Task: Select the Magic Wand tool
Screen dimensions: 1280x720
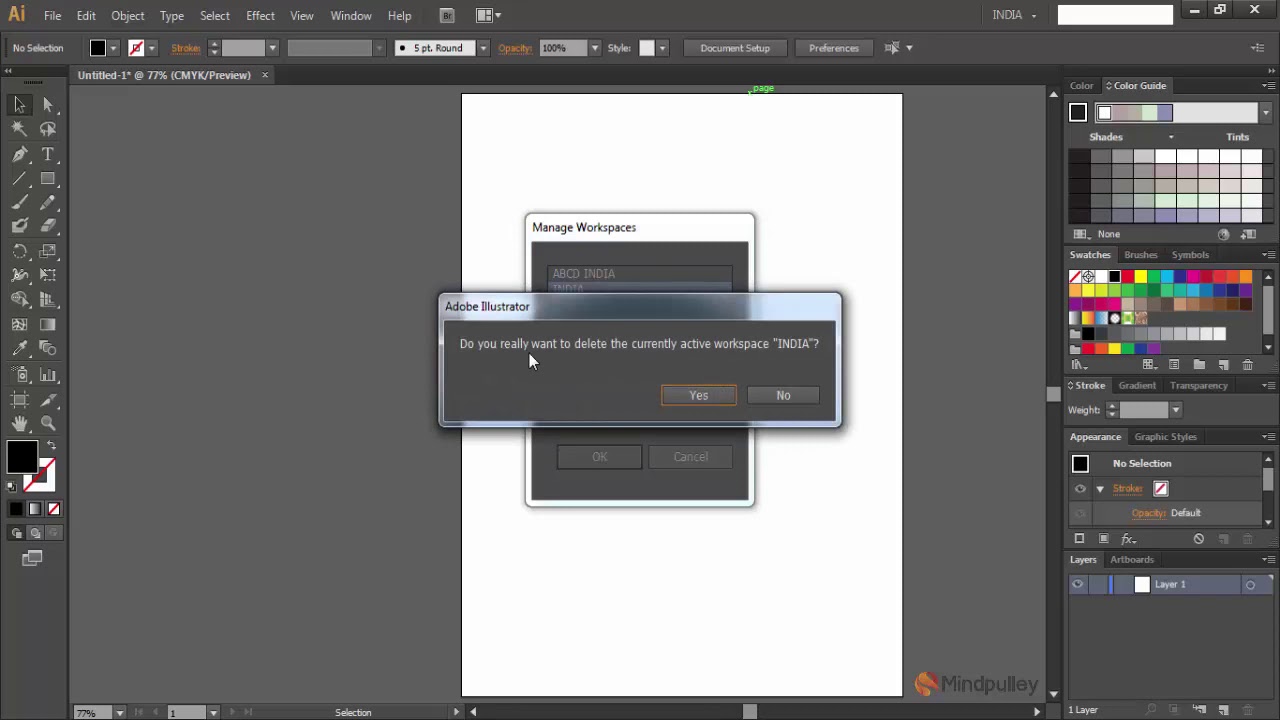Action: pyautogui.click(x=20, y=129)
